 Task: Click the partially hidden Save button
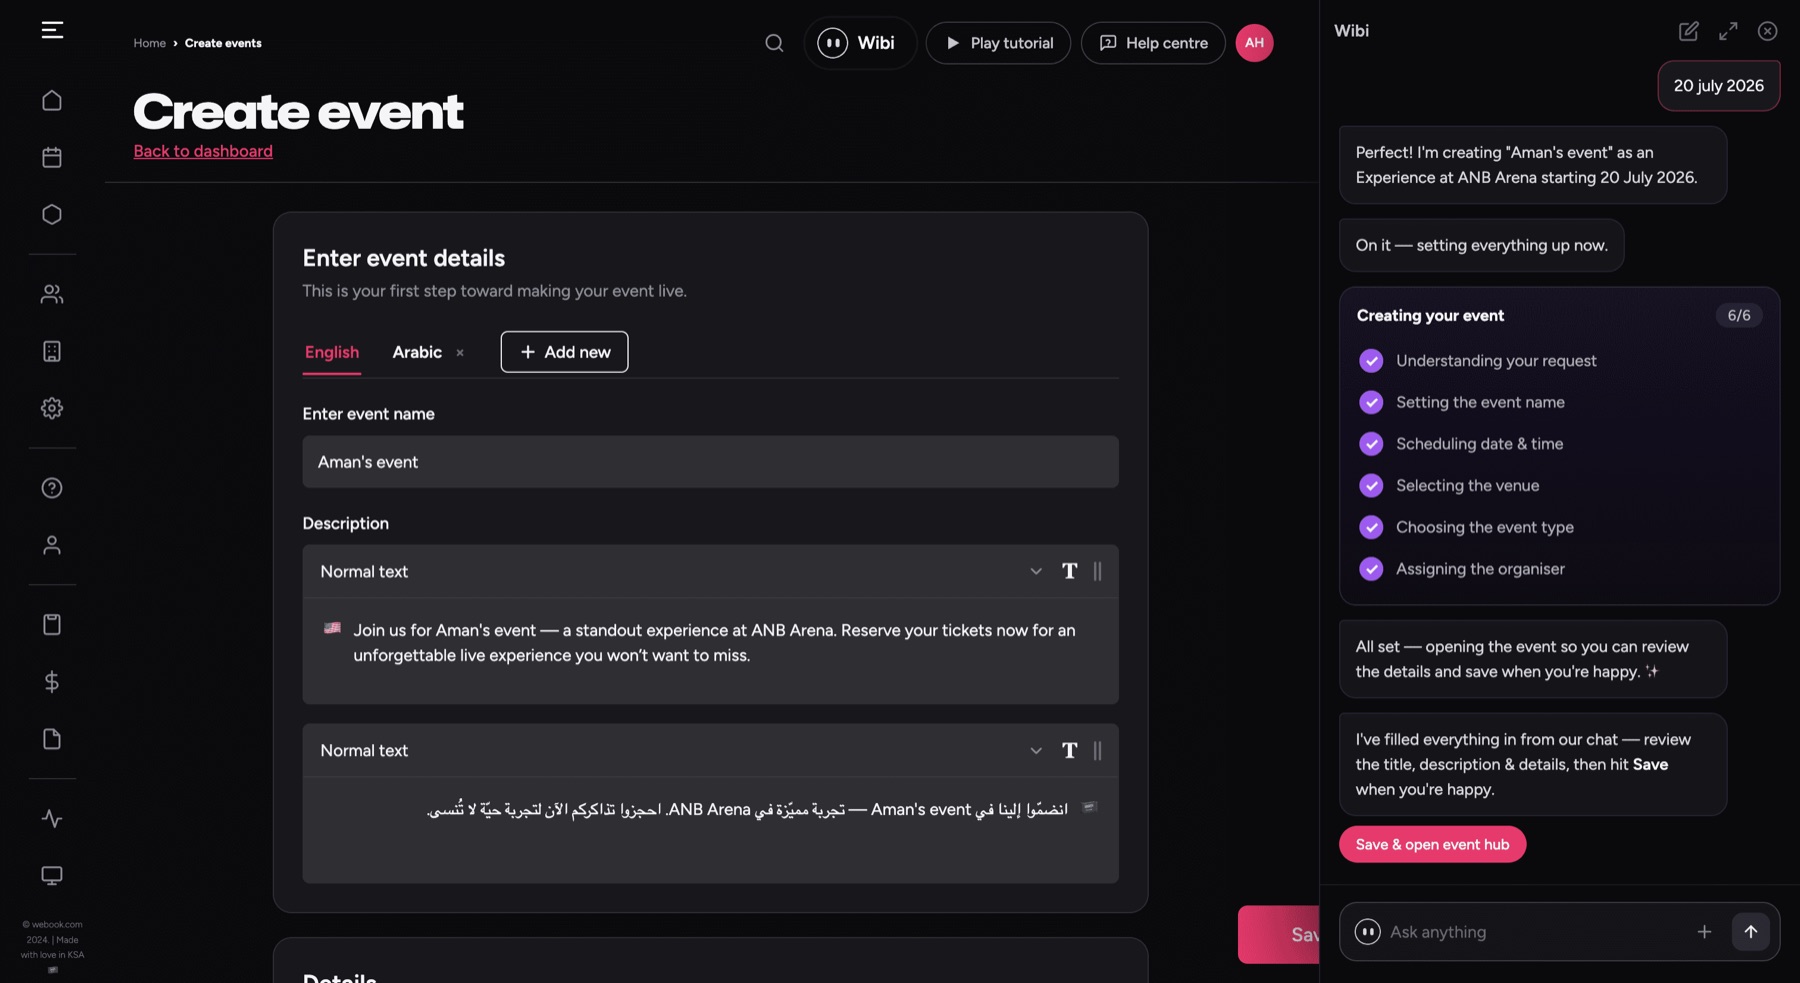1279,934
